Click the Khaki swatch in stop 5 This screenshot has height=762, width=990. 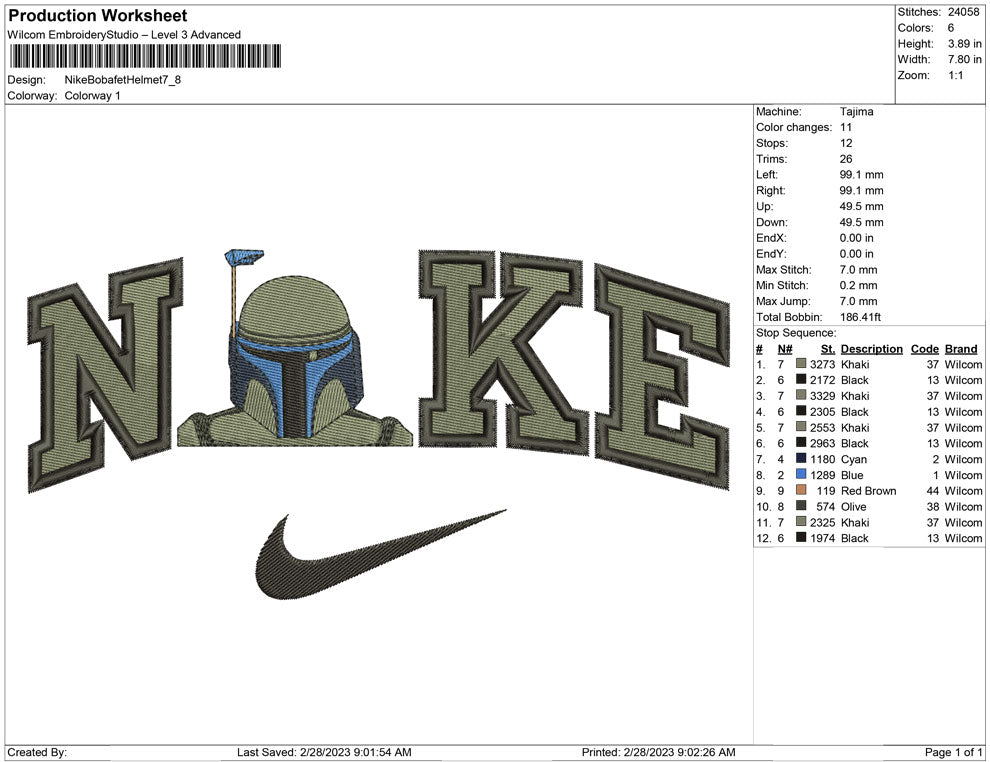click(x=801, y=427)
